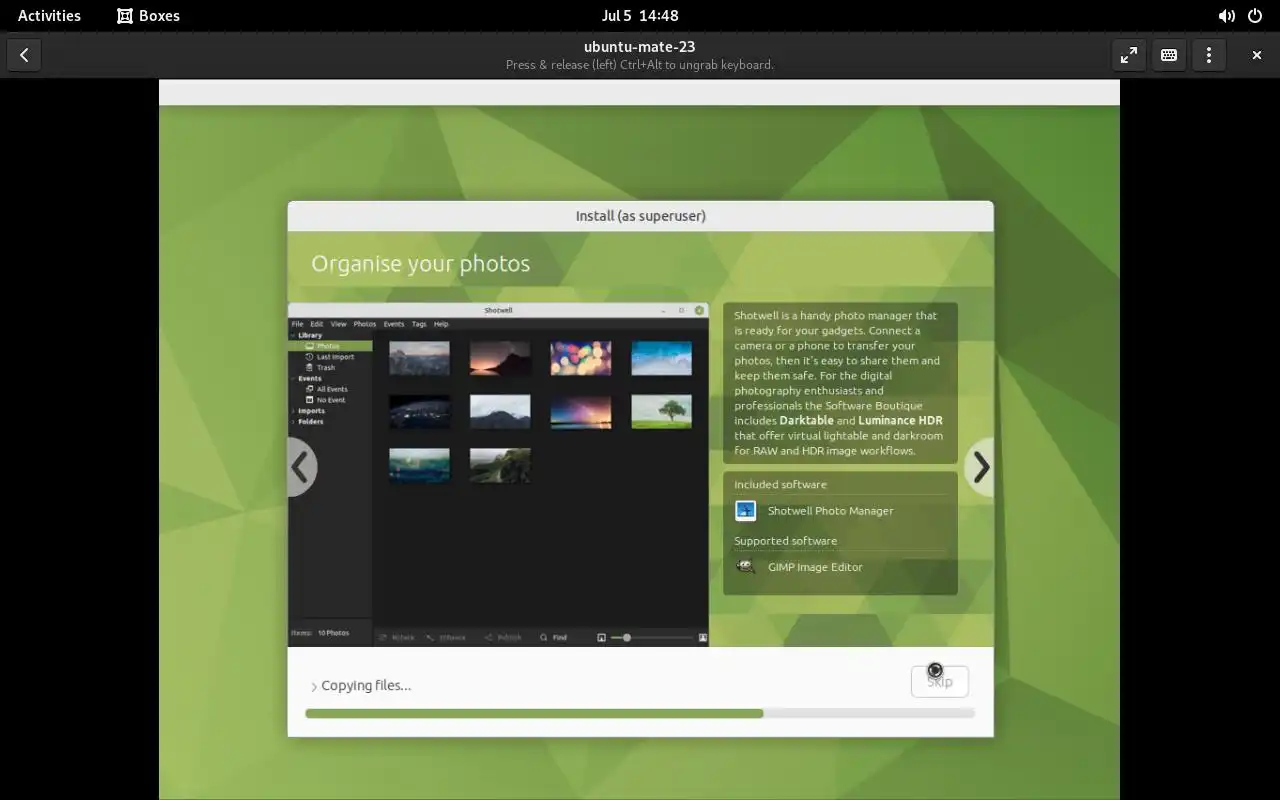This screenshot has height=800, width=1280.
Task: Click the installation progress bar
Action: [x=640, y=713]
